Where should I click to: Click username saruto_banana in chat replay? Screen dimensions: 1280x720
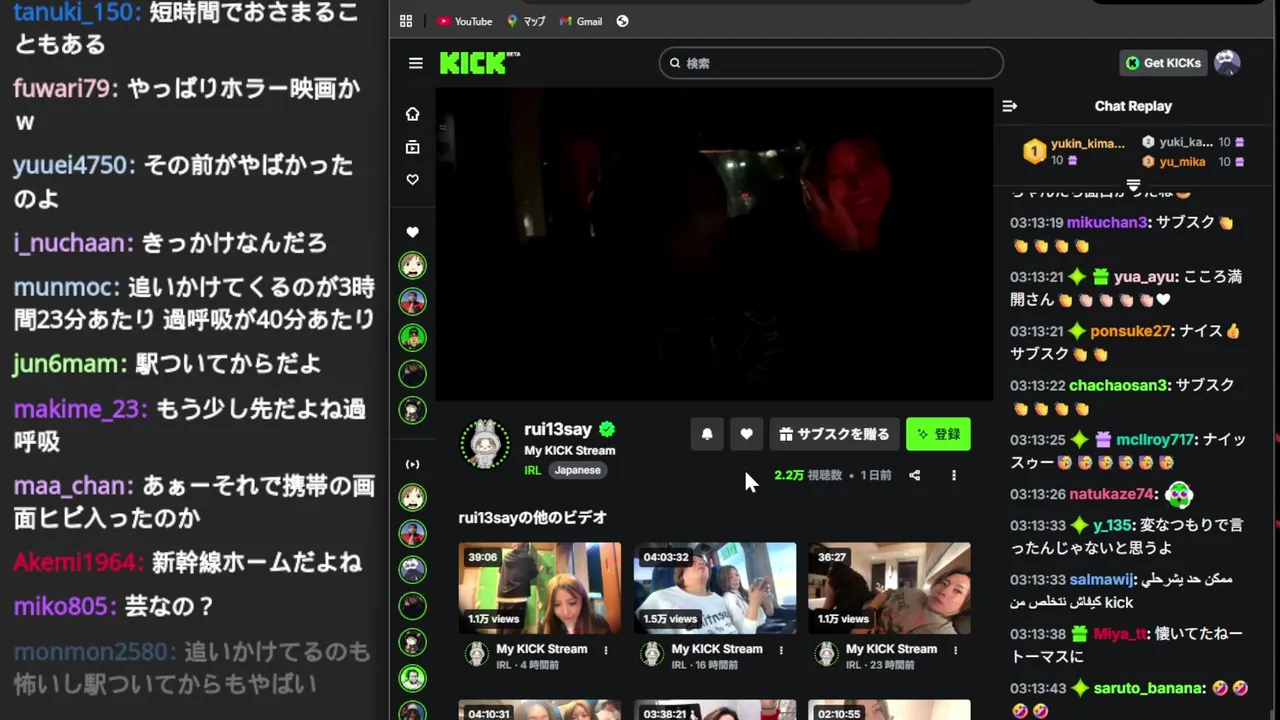click(x=1148, y=688)
